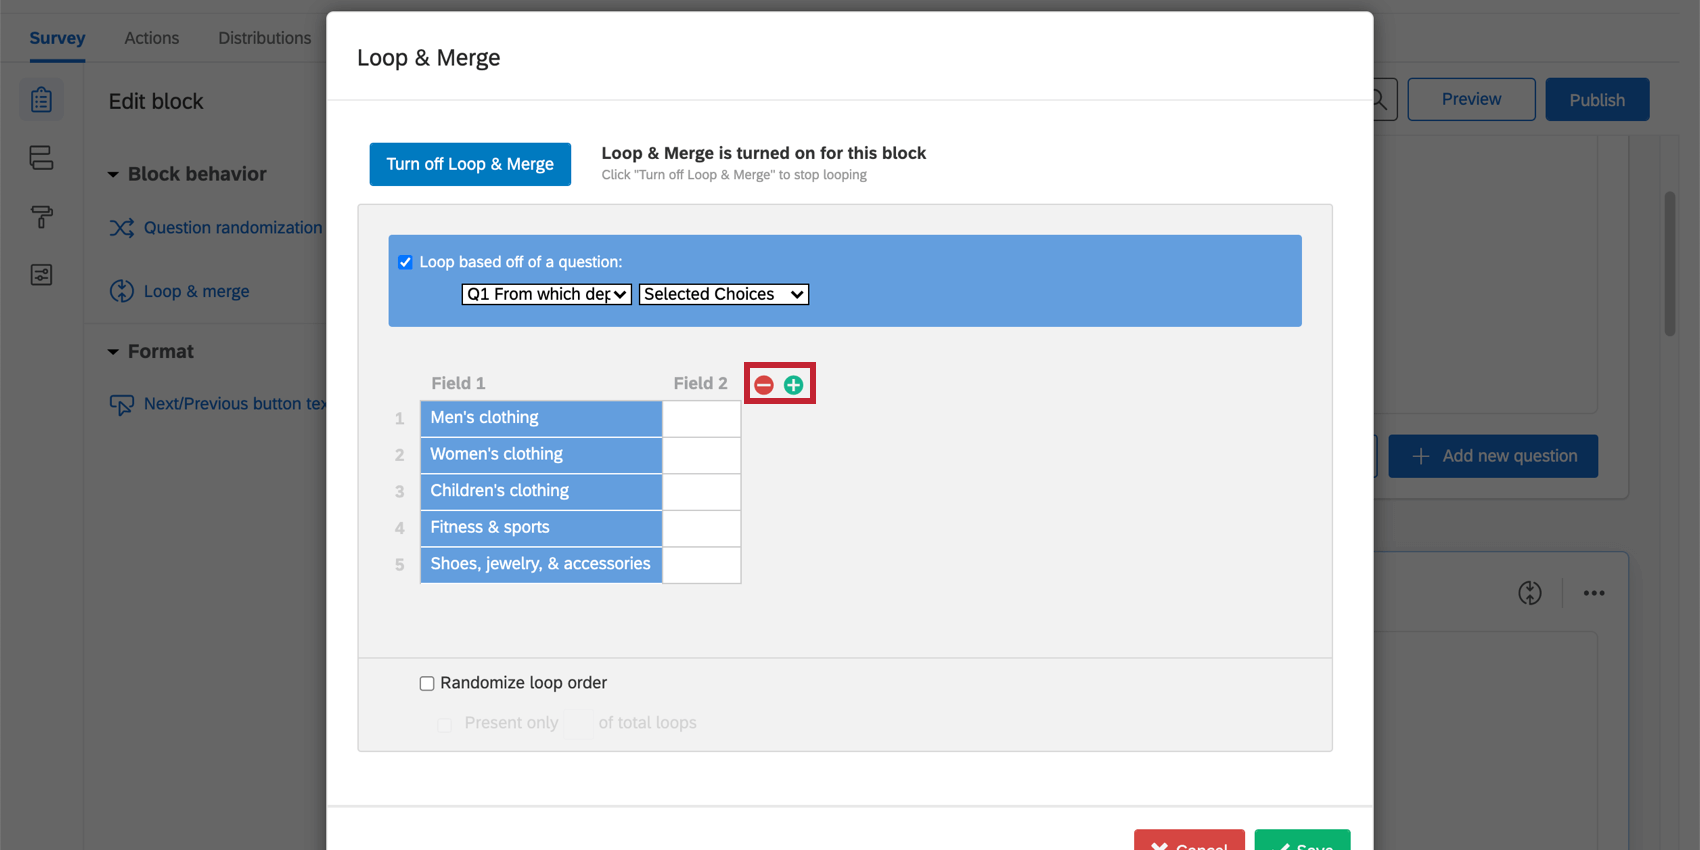This screenshot has width=1700, height=850.
Task: Open survey options icon in sidebar
Action: click(41, 275)
